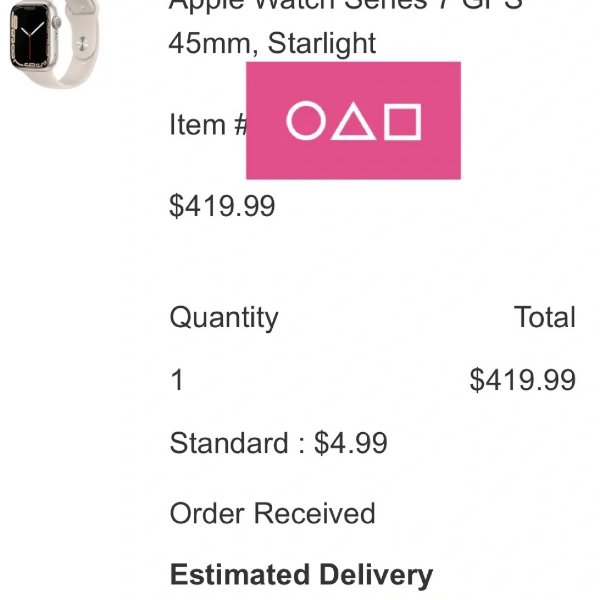Click the pink box covering the item number
Screen dimensions: 600x600
353,120
